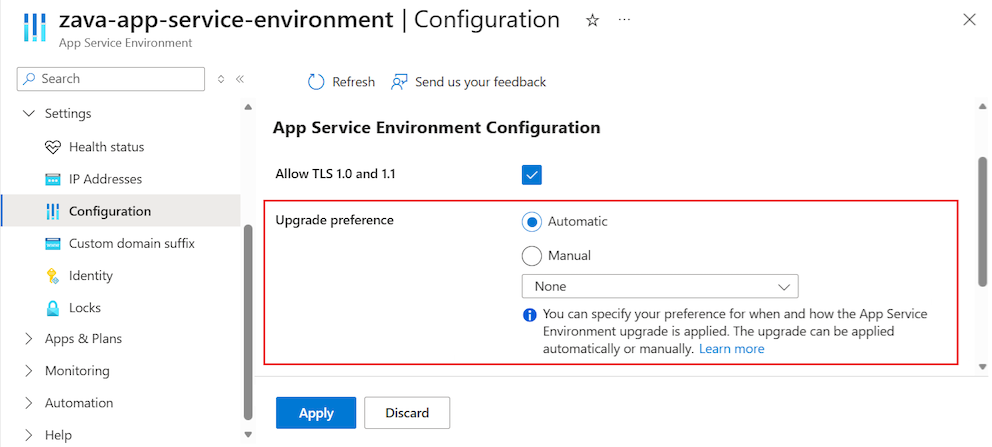This screenshot has width=992, height=447.
Task: Select the Manual upgrade preference
Action: click(532, 256)
